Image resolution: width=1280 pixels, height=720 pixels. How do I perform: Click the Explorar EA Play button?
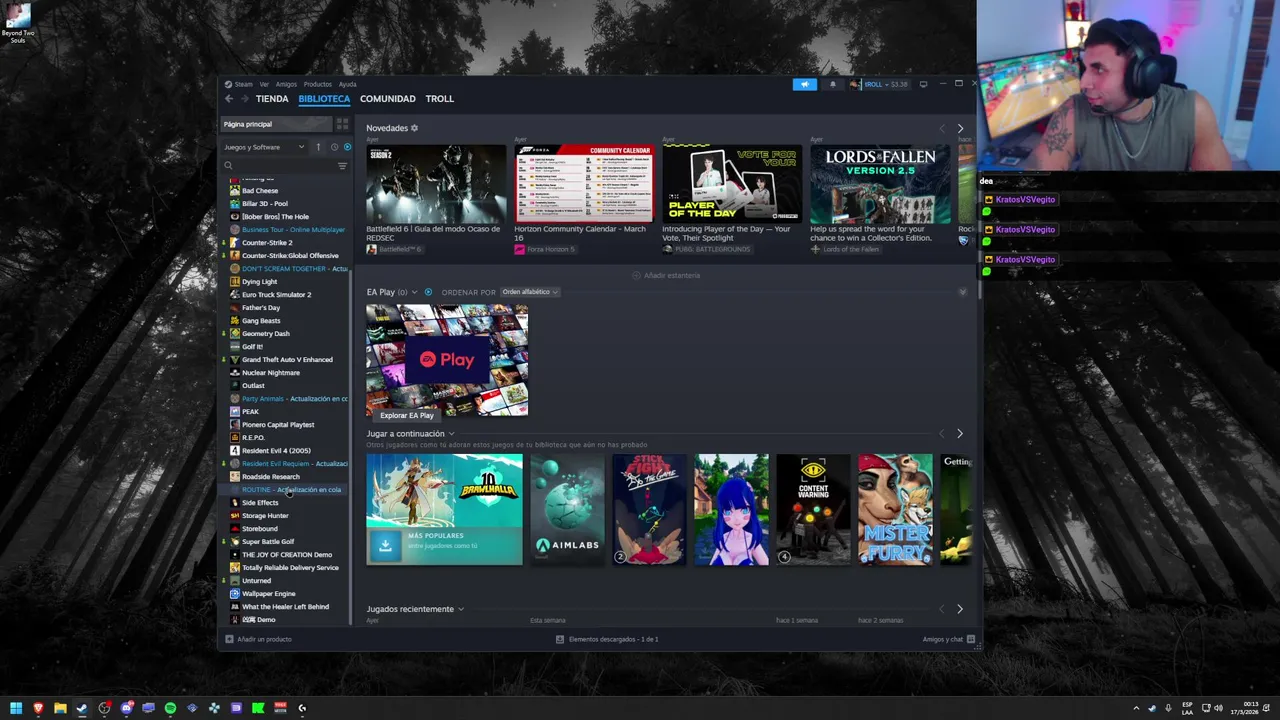click(407, 415)
